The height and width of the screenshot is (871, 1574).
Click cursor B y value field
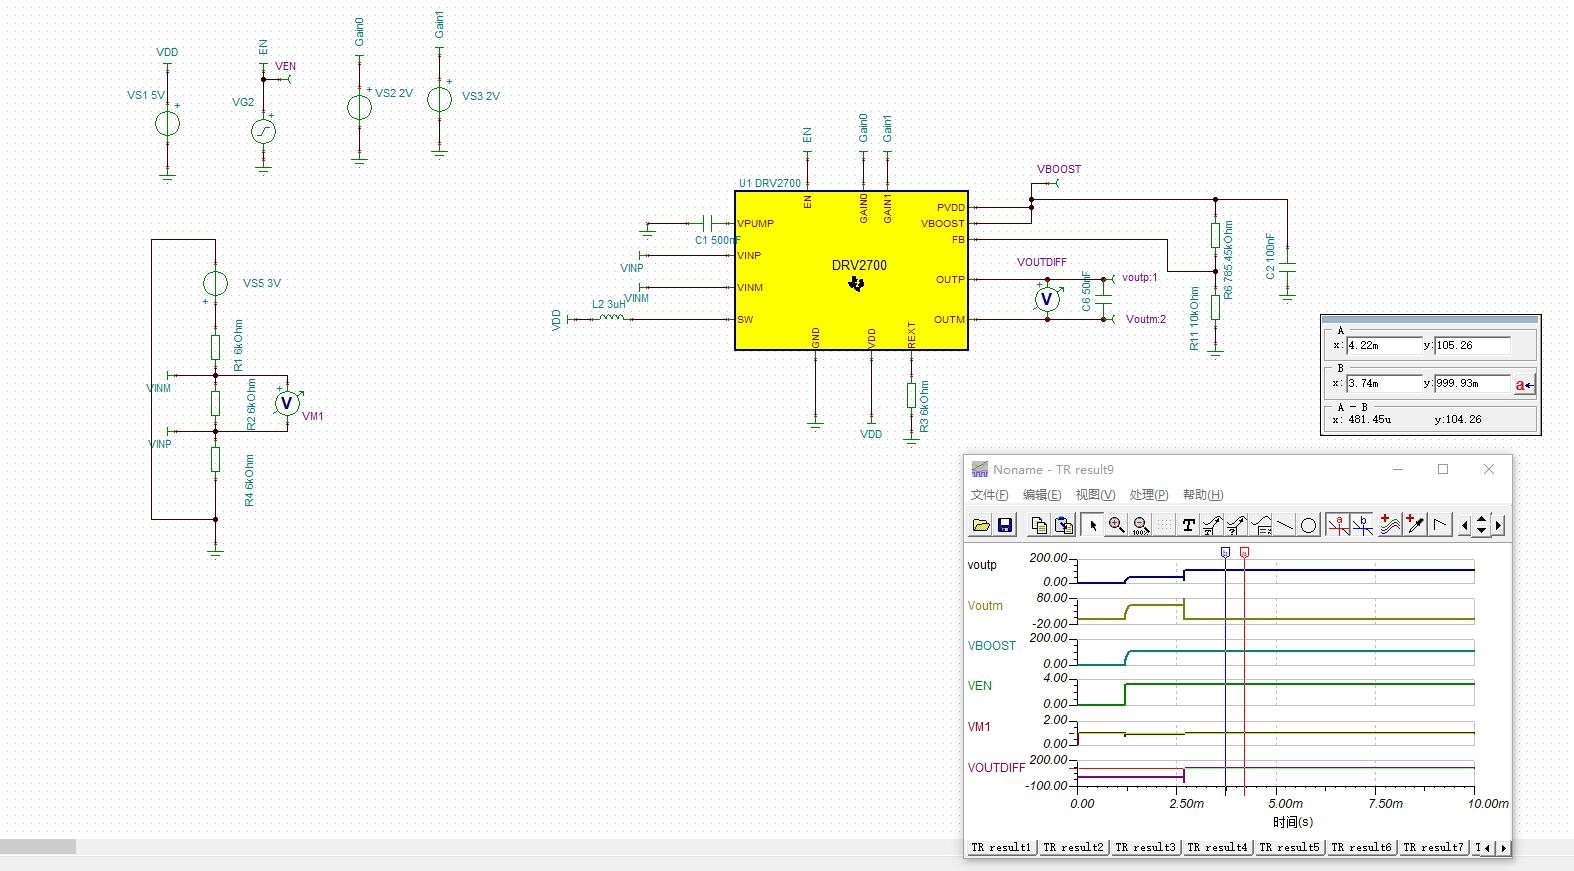(x=1472, y=384)
